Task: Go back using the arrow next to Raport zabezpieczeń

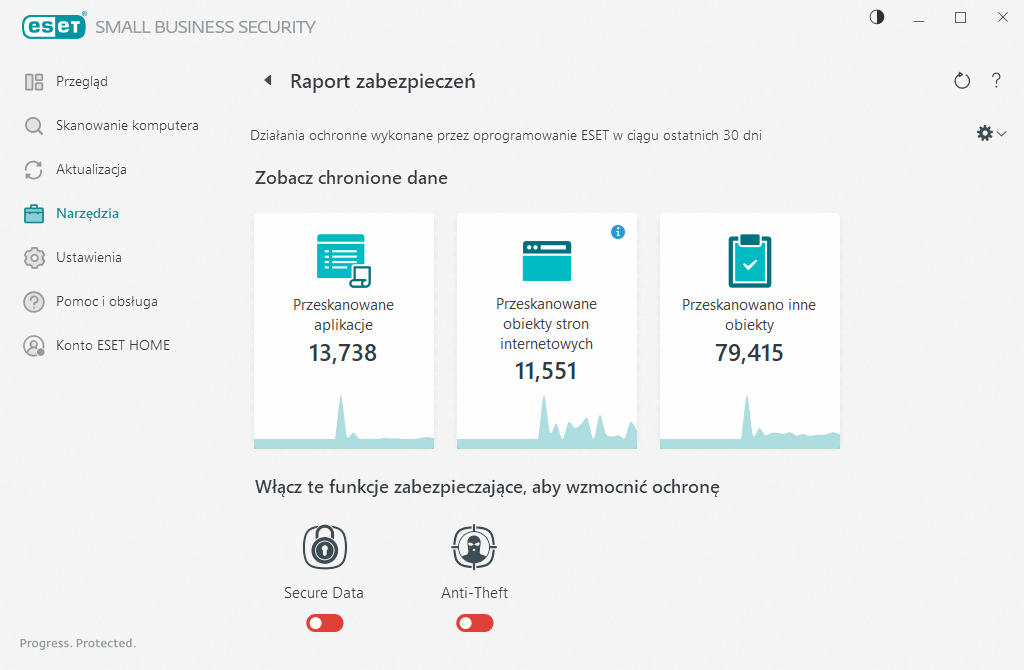Action: (268, 80)
